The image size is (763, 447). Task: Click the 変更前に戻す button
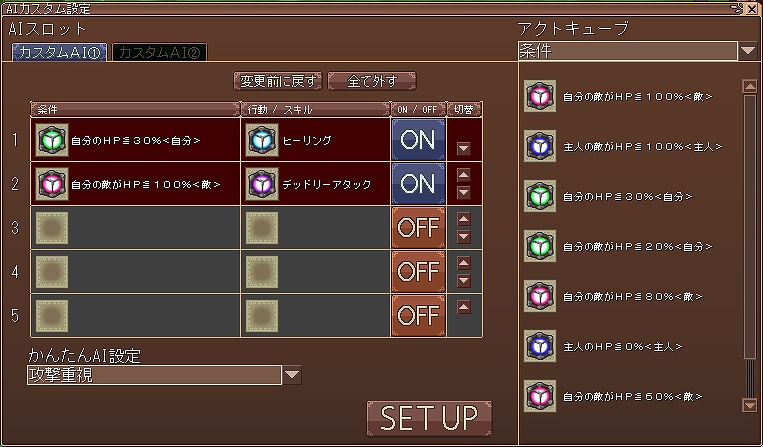pos(277,81)
